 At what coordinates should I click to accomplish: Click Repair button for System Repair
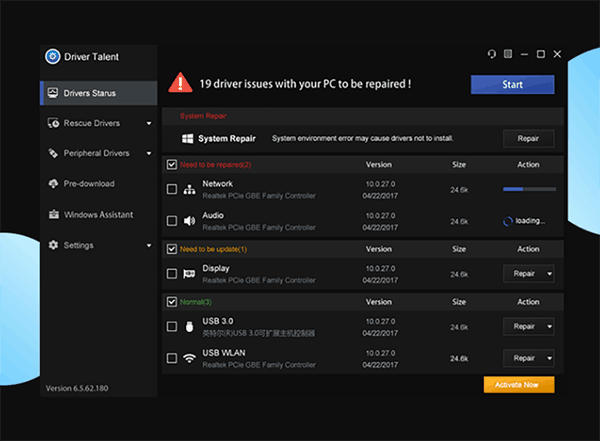[x=528, y=138]
